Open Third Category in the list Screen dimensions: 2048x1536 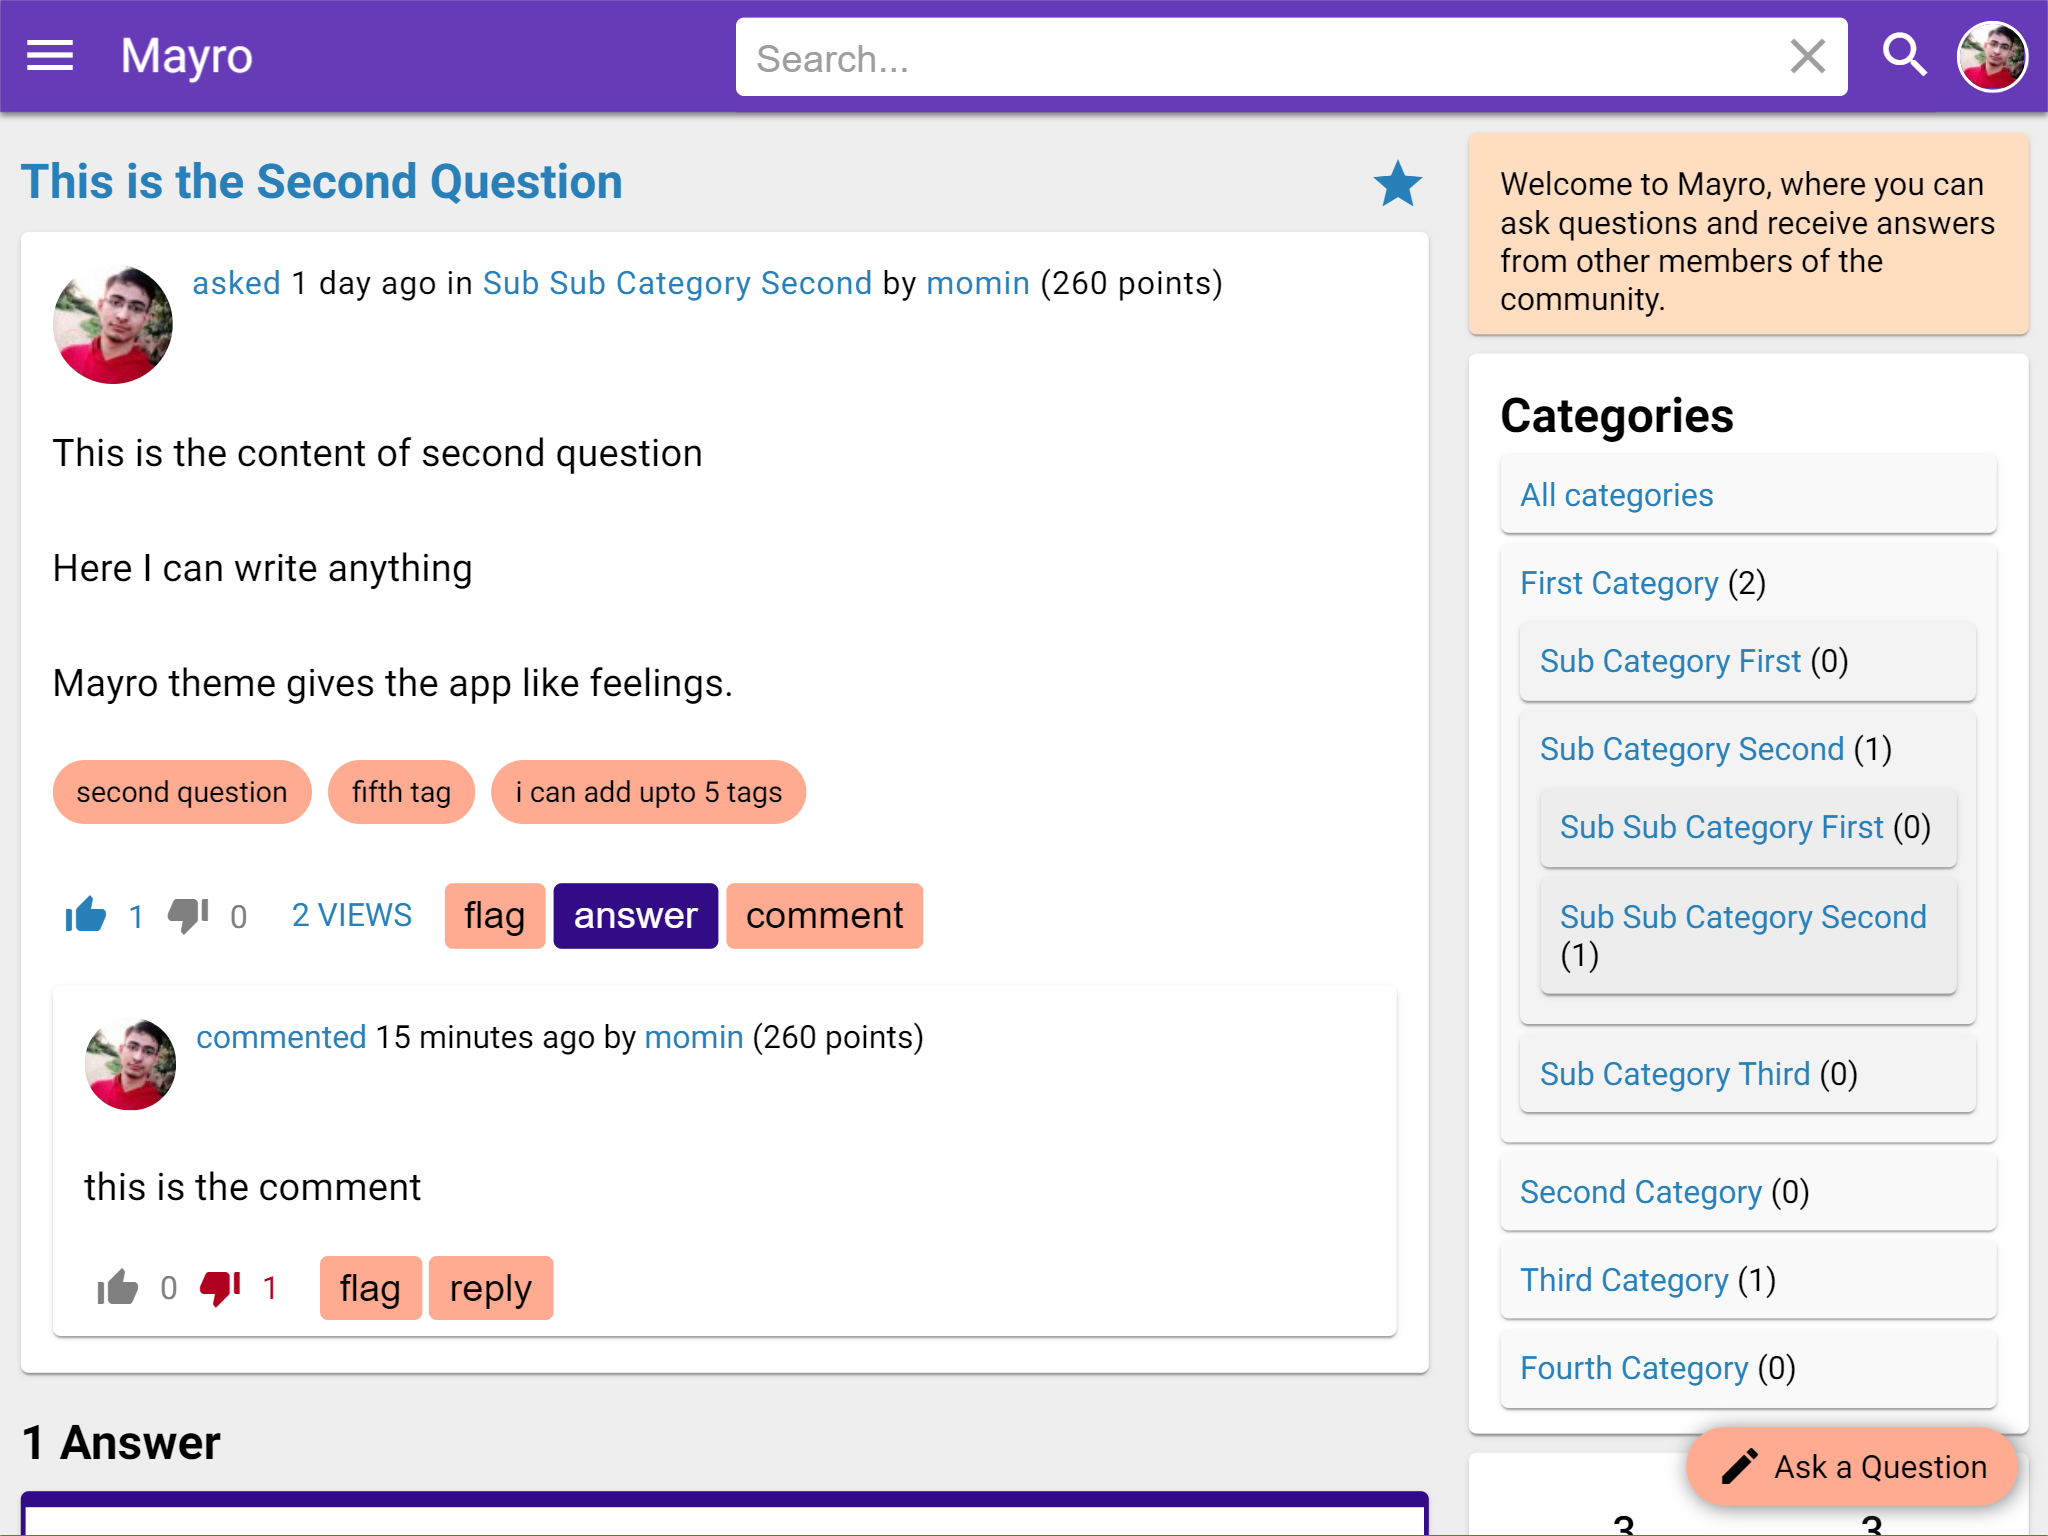pyautogui.click(x=1623, y=1280)
